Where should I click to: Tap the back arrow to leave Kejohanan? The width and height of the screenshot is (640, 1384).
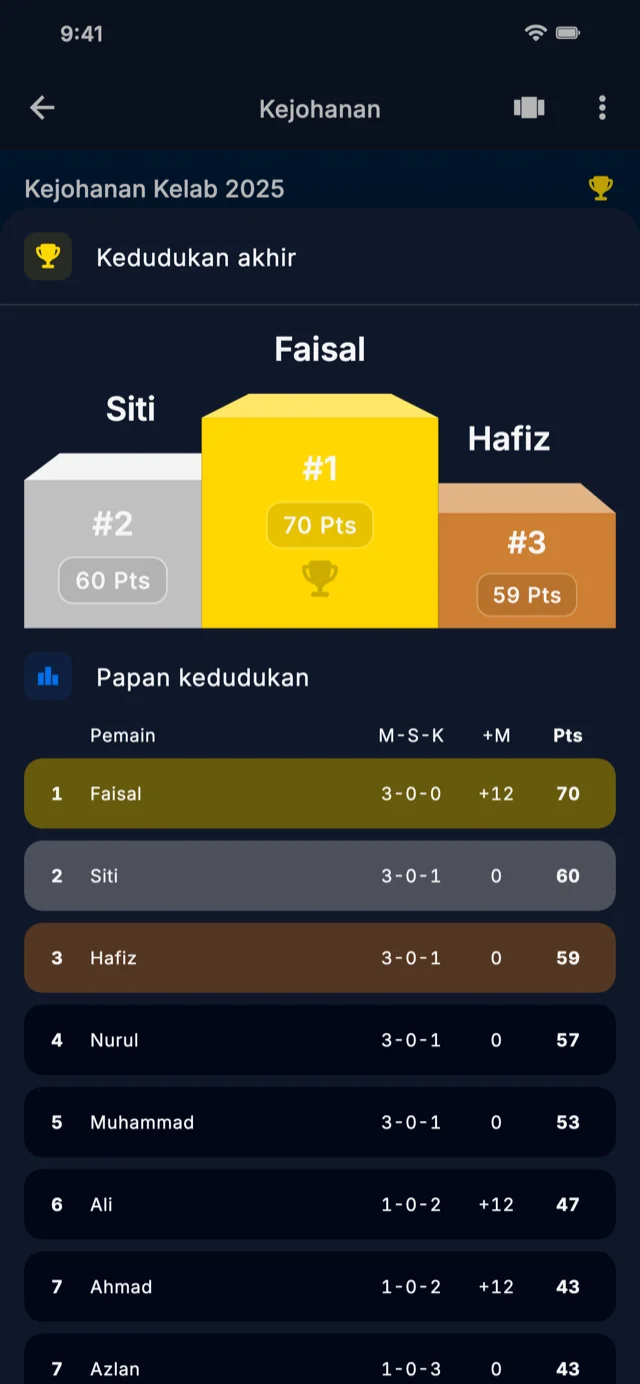42,108
